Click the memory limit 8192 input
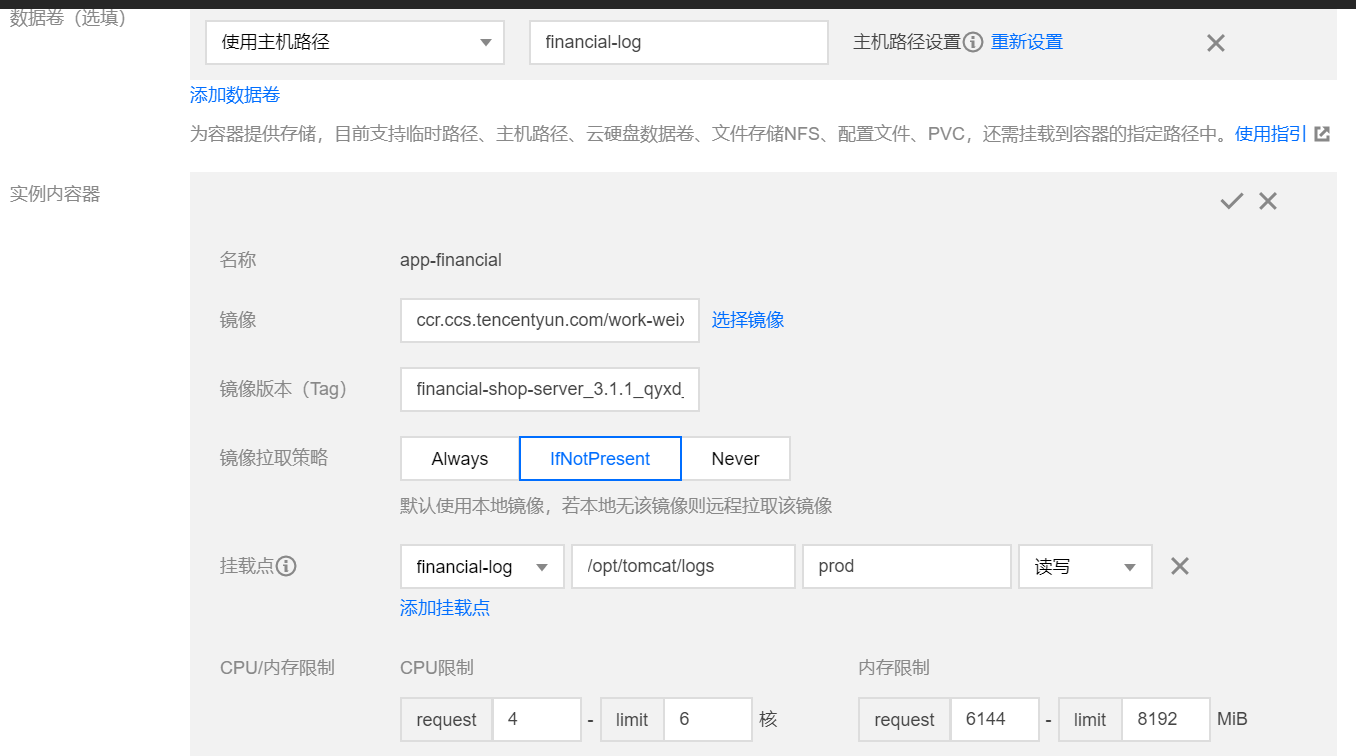 point(1165,719)
